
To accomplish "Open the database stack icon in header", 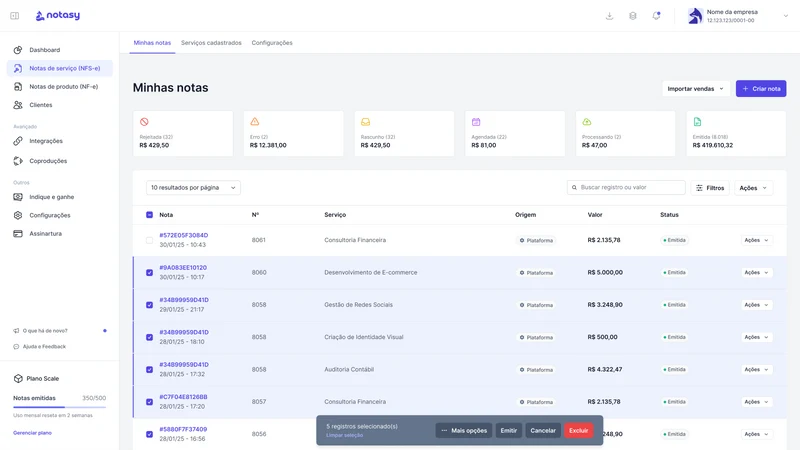I will [x=633, y=16].
